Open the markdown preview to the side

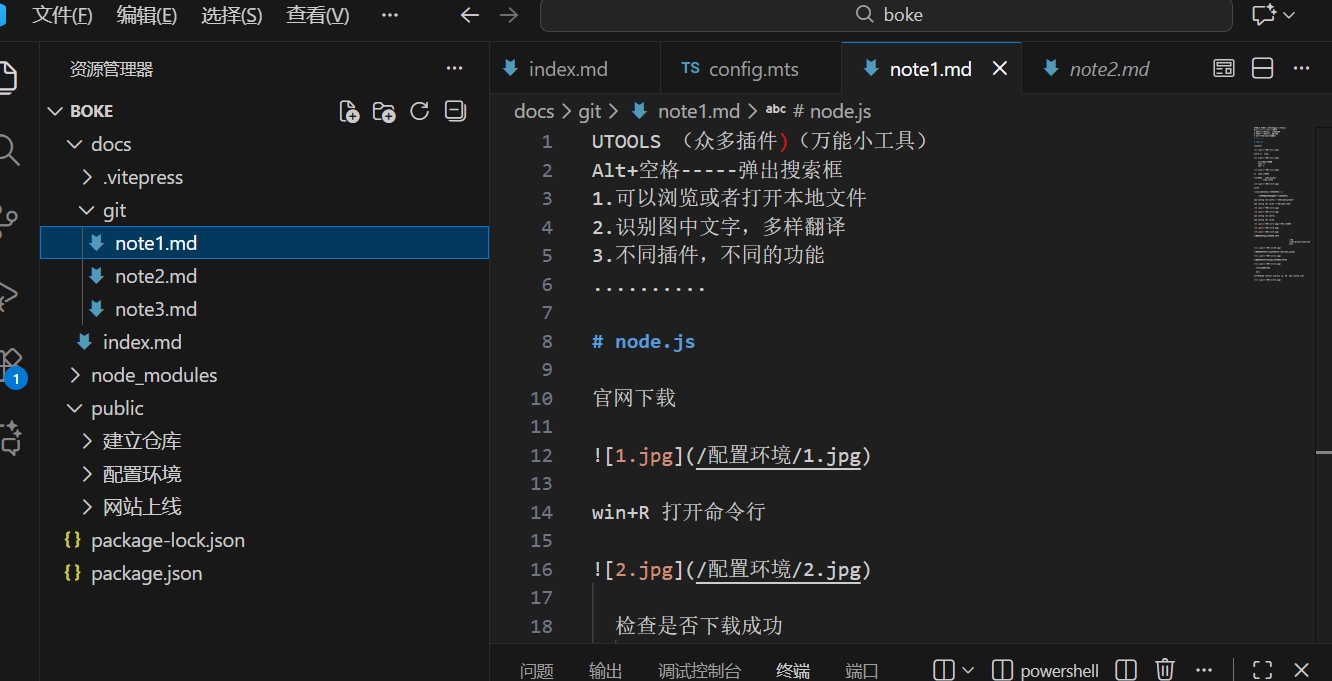(1224, 69)
